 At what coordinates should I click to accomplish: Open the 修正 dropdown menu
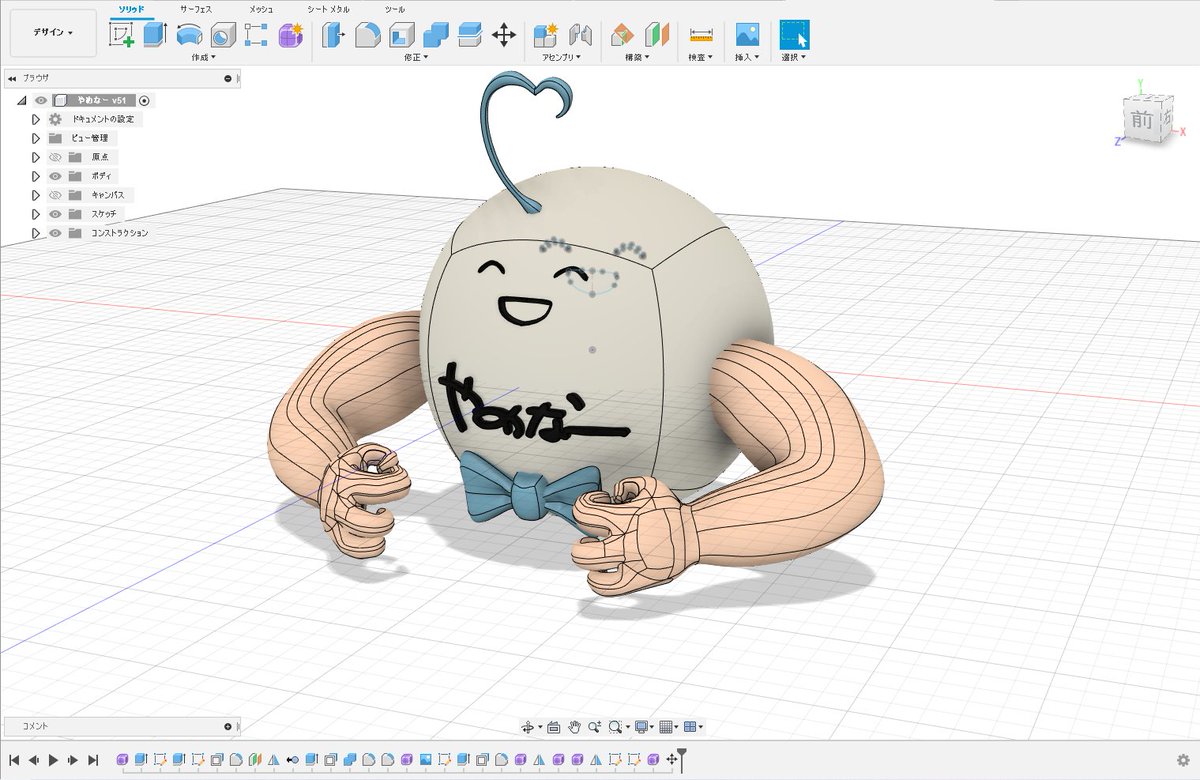point(416,57)
